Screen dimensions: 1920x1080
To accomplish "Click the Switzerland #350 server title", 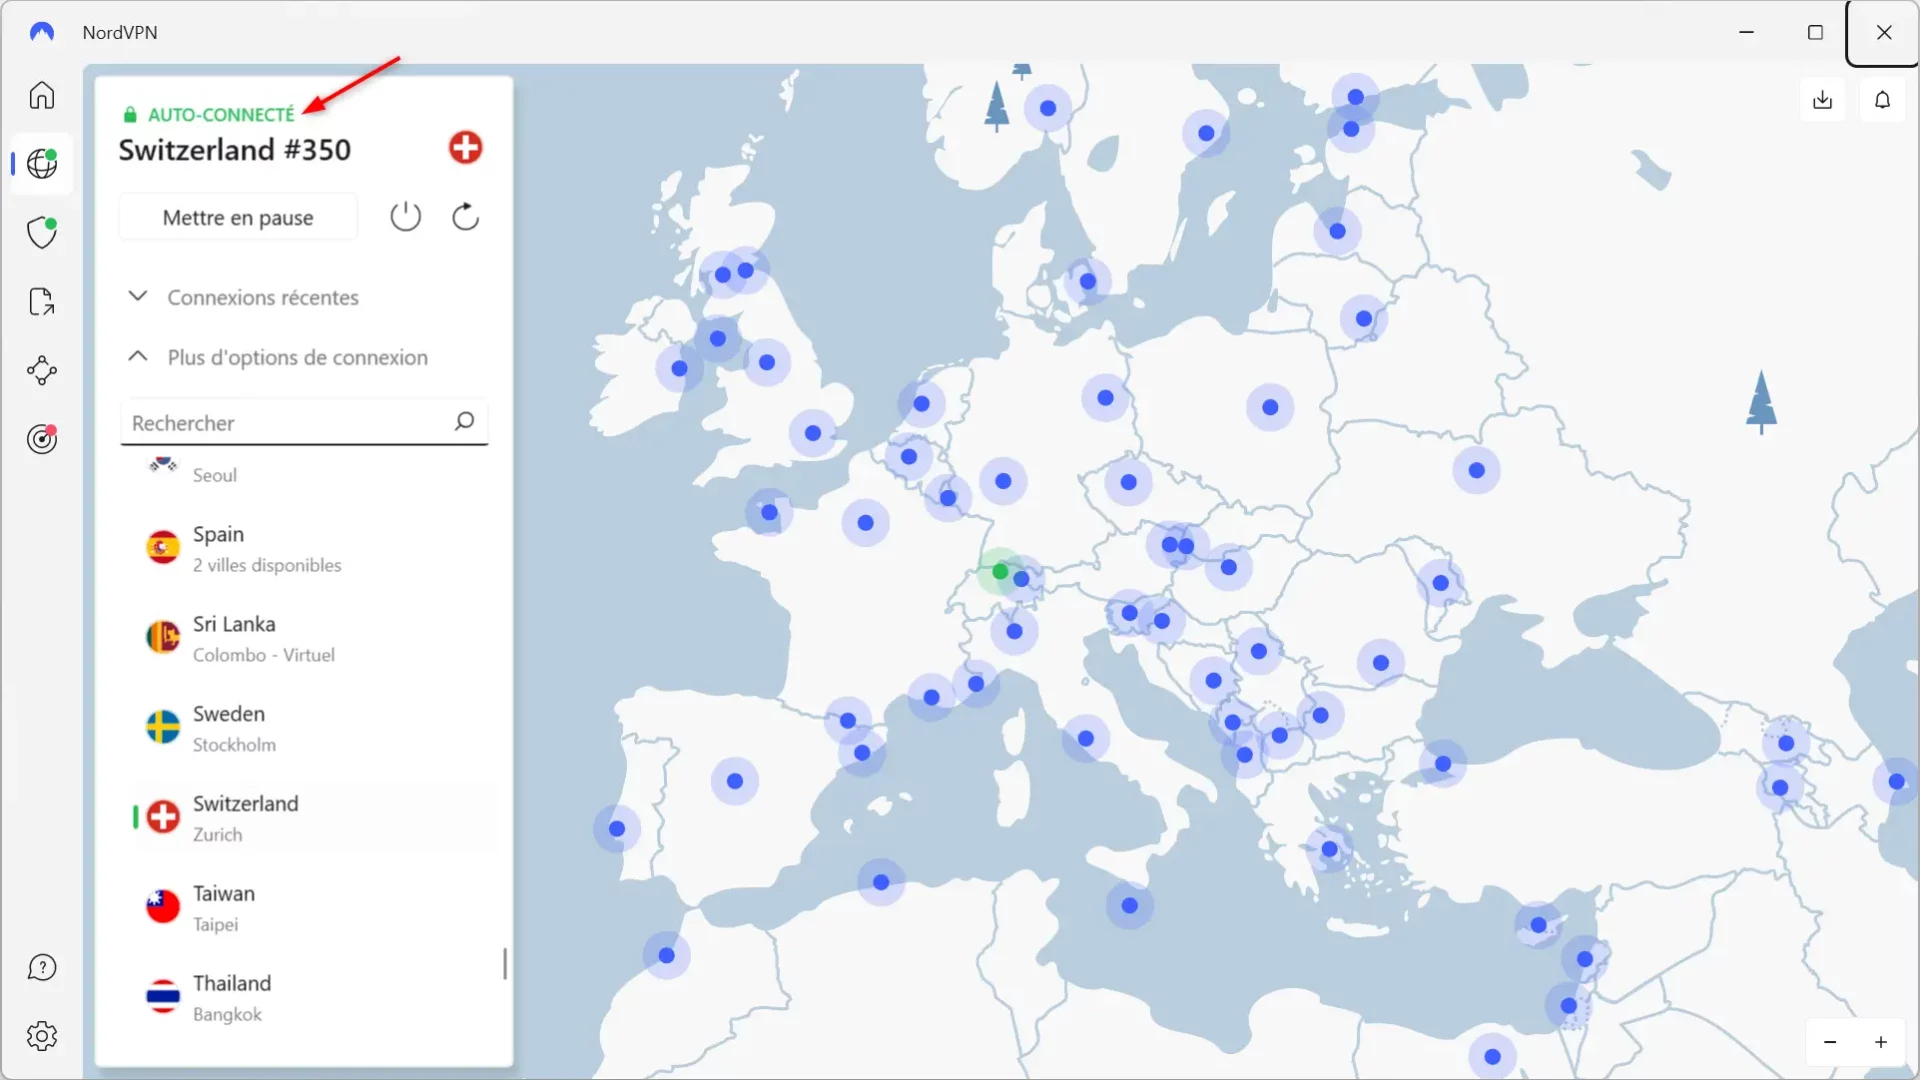I will (235, 150).
